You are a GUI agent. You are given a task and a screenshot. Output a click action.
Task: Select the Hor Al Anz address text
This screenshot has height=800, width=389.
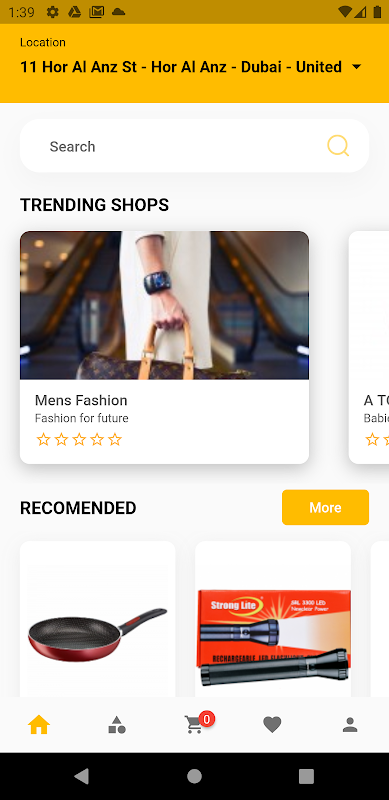[181, 67]
